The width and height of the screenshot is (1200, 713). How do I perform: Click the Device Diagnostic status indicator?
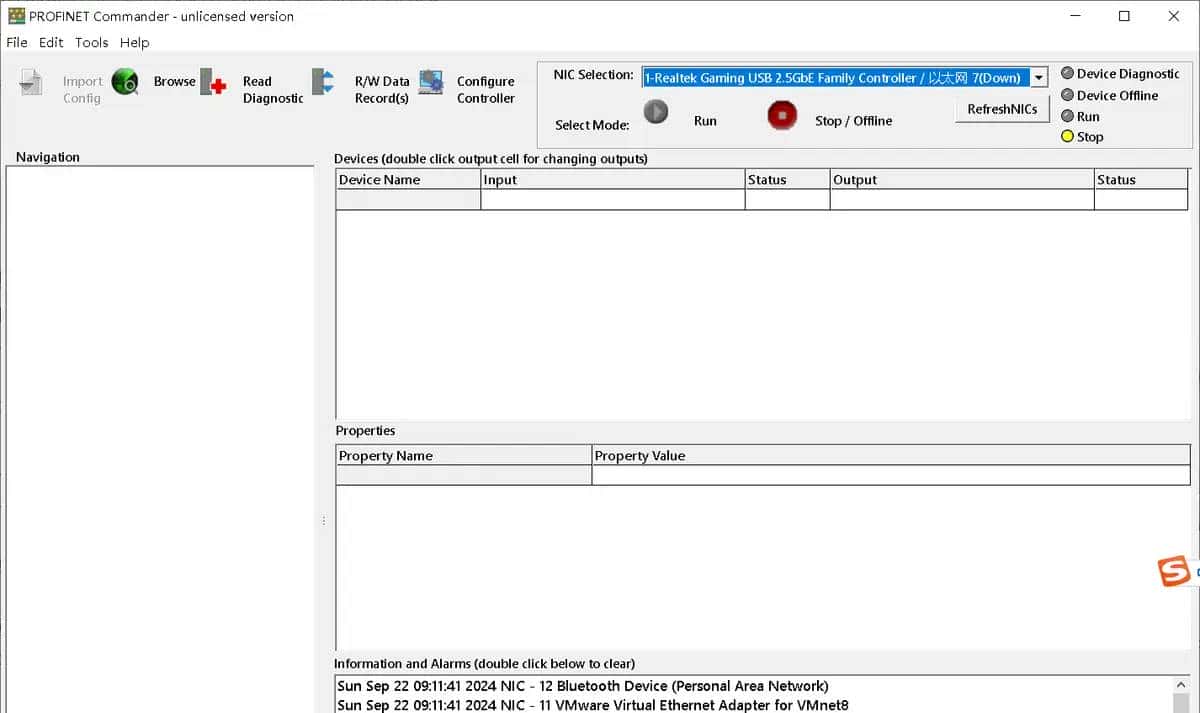click(x=1067, y=73)
